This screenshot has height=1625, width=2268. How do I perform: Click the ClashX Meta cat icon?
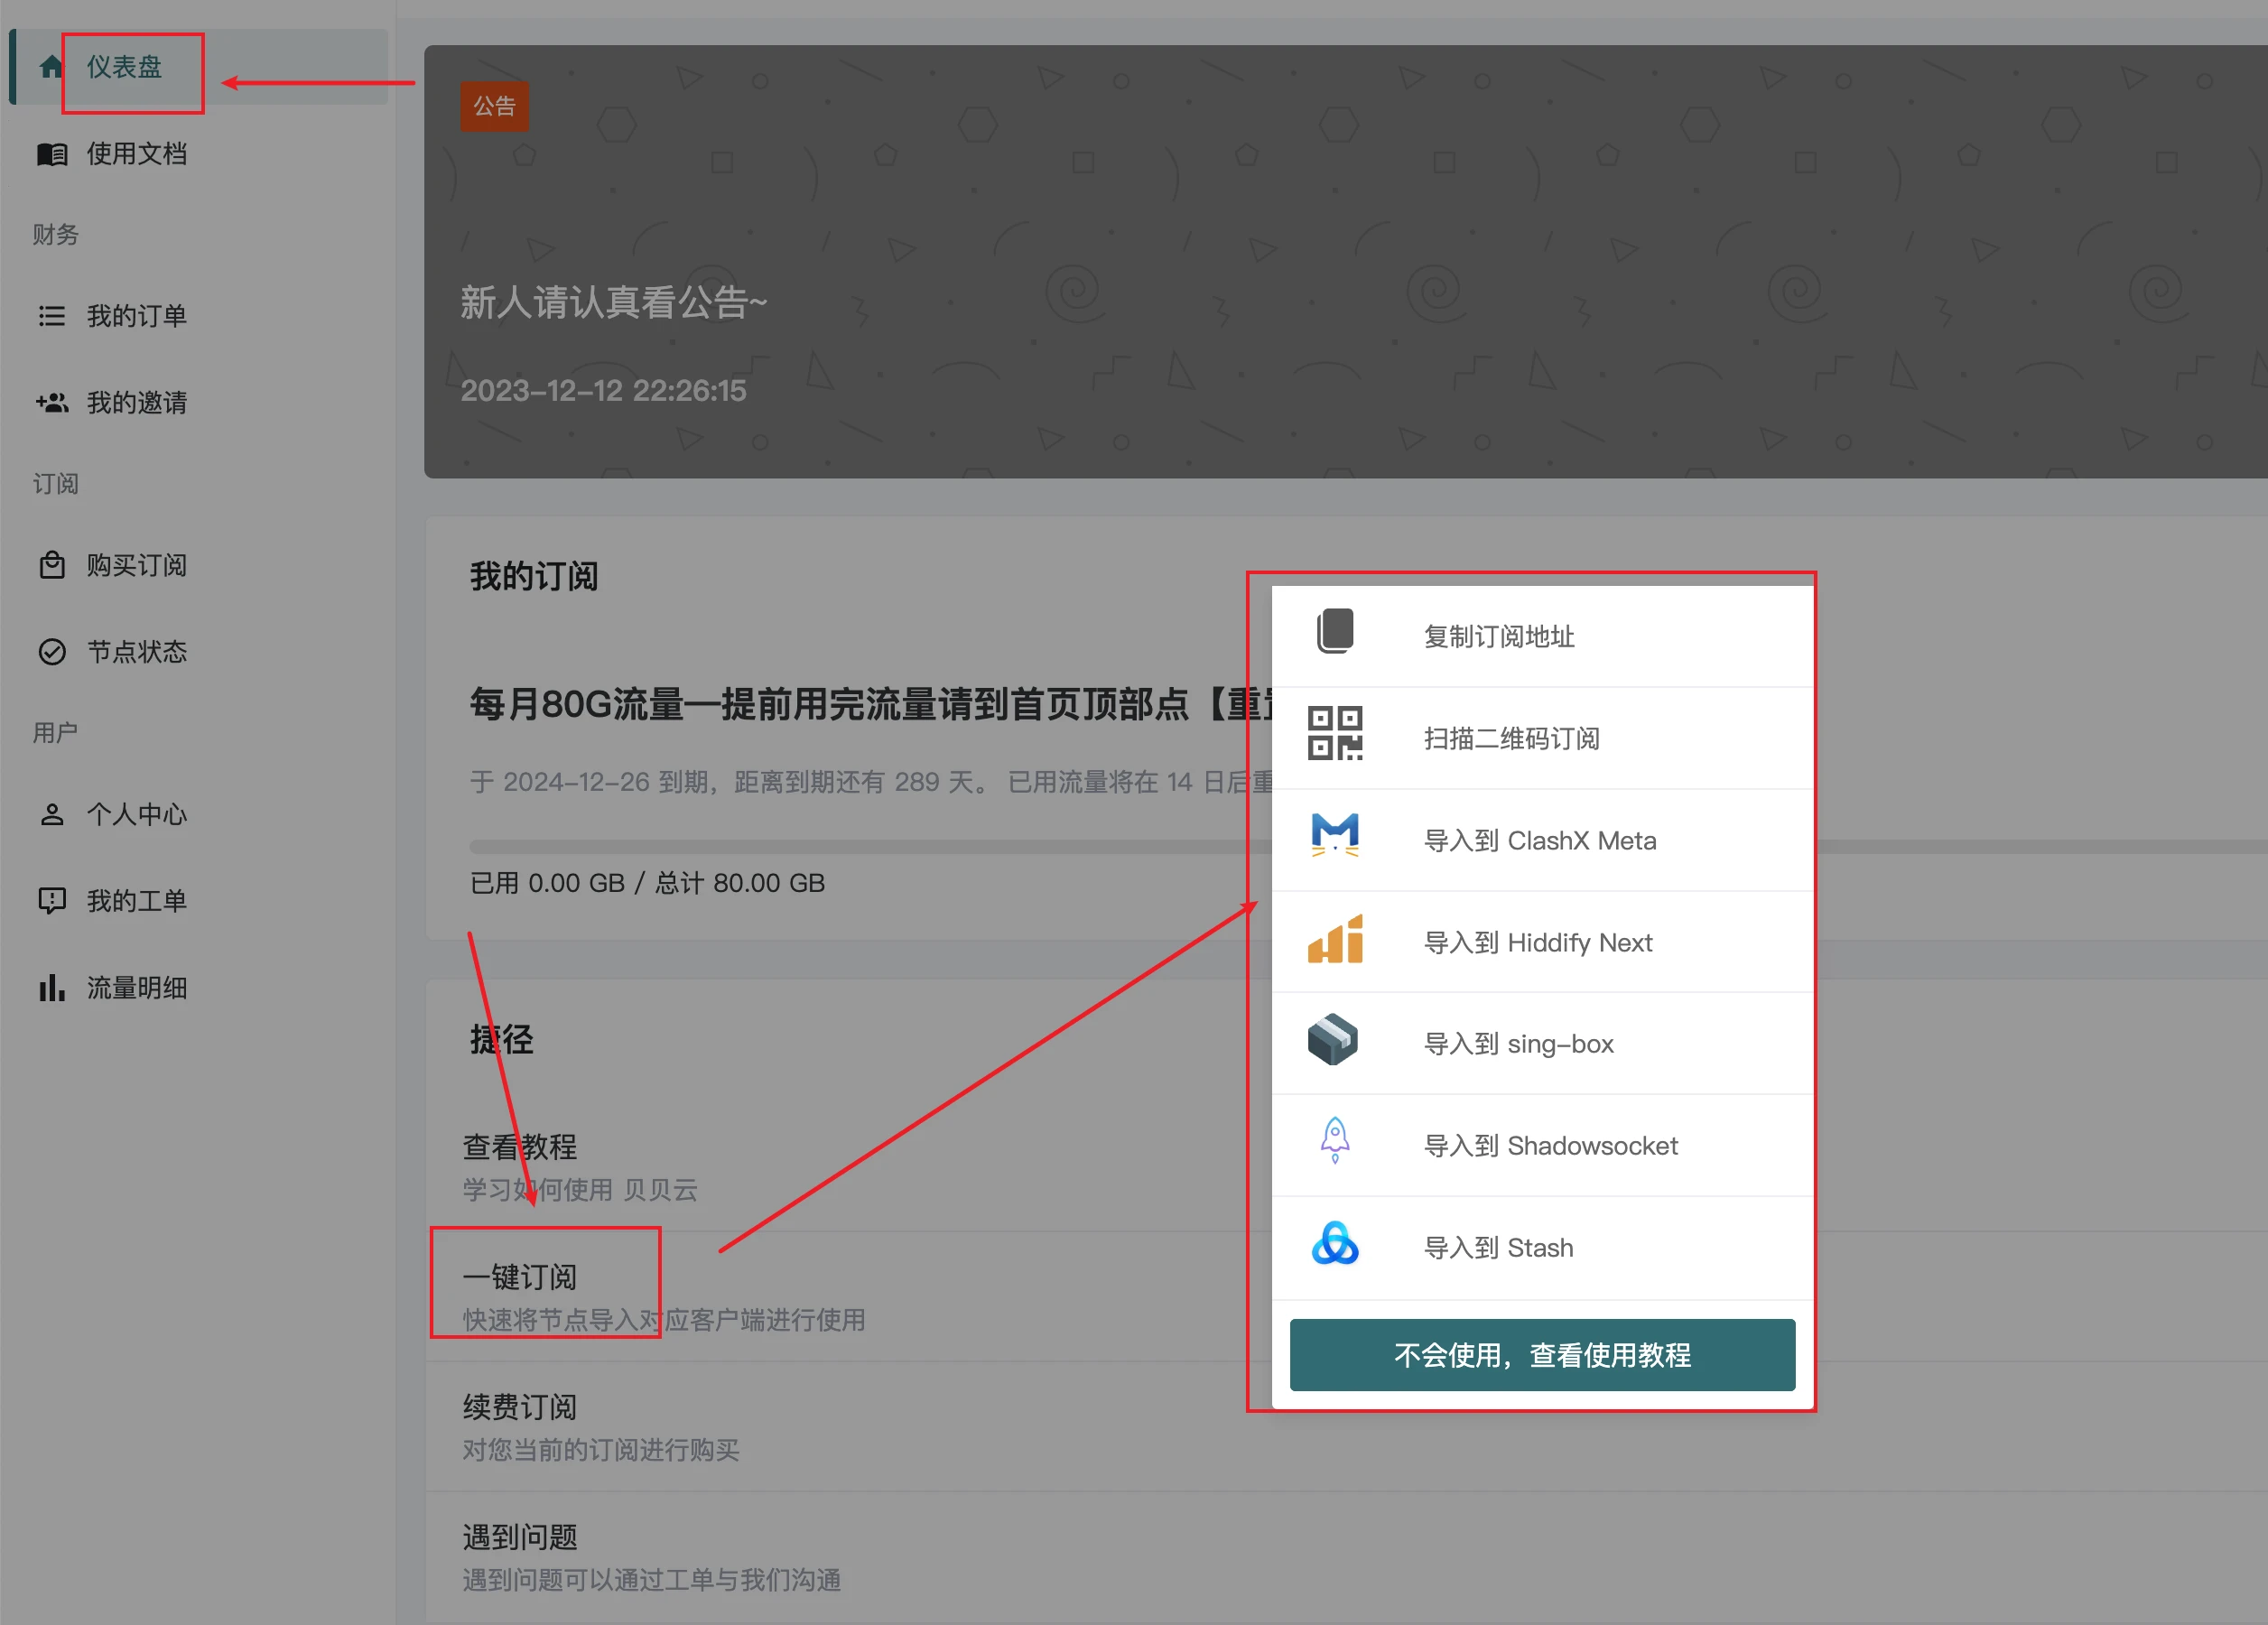pos(1335,837)
